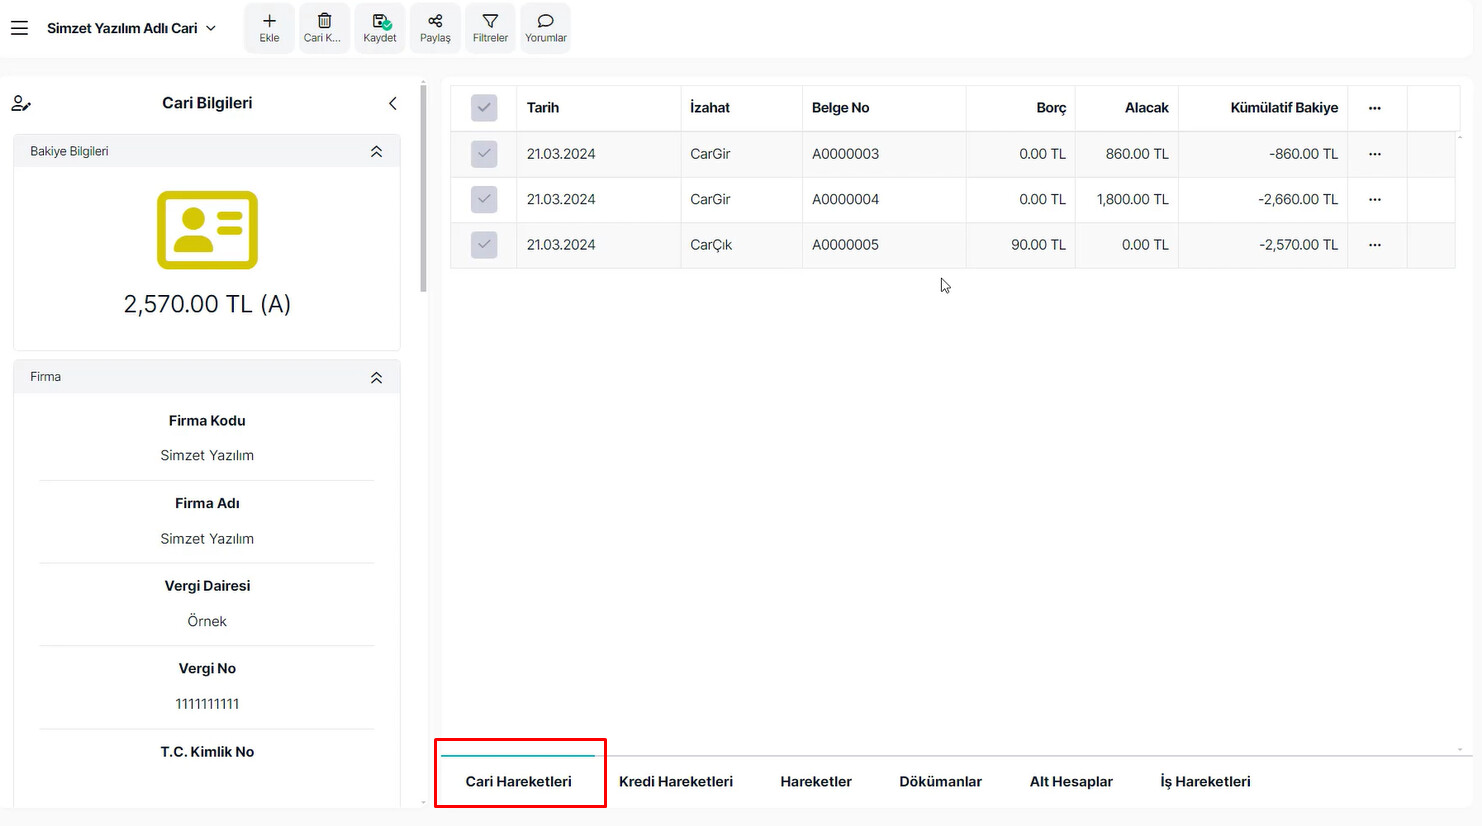Click the Kaydet save toolbar button
1482x826 pixels.
point(380,28)
